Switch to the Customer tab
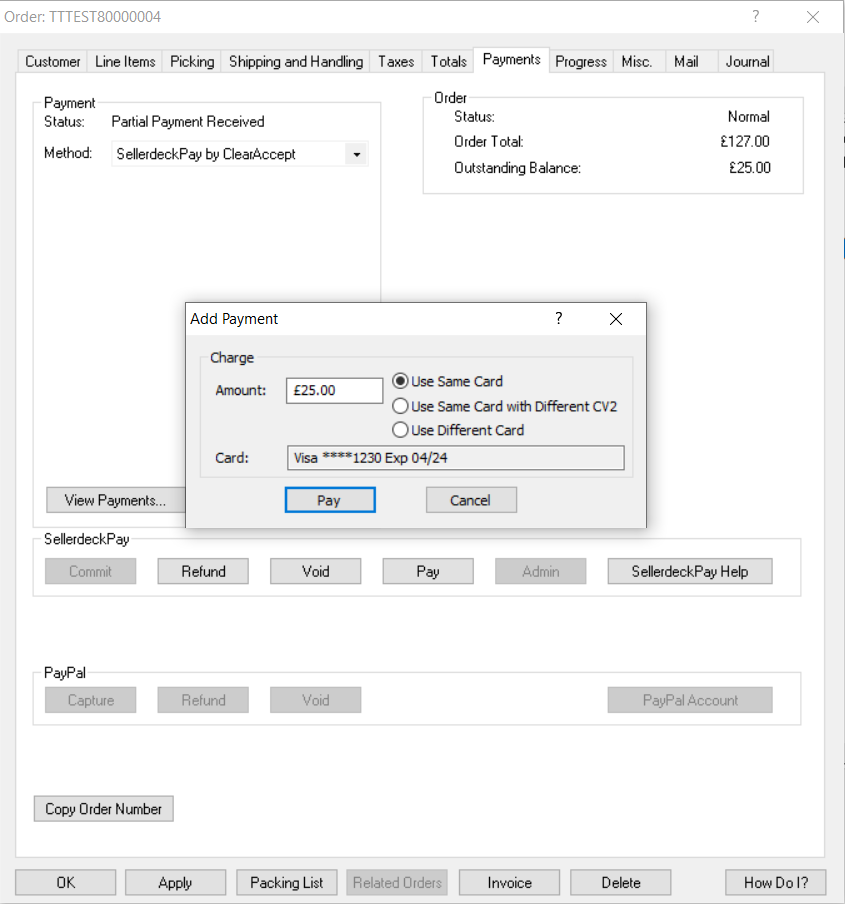The width and height of the screenshot is (845, 904). [53, 61]
